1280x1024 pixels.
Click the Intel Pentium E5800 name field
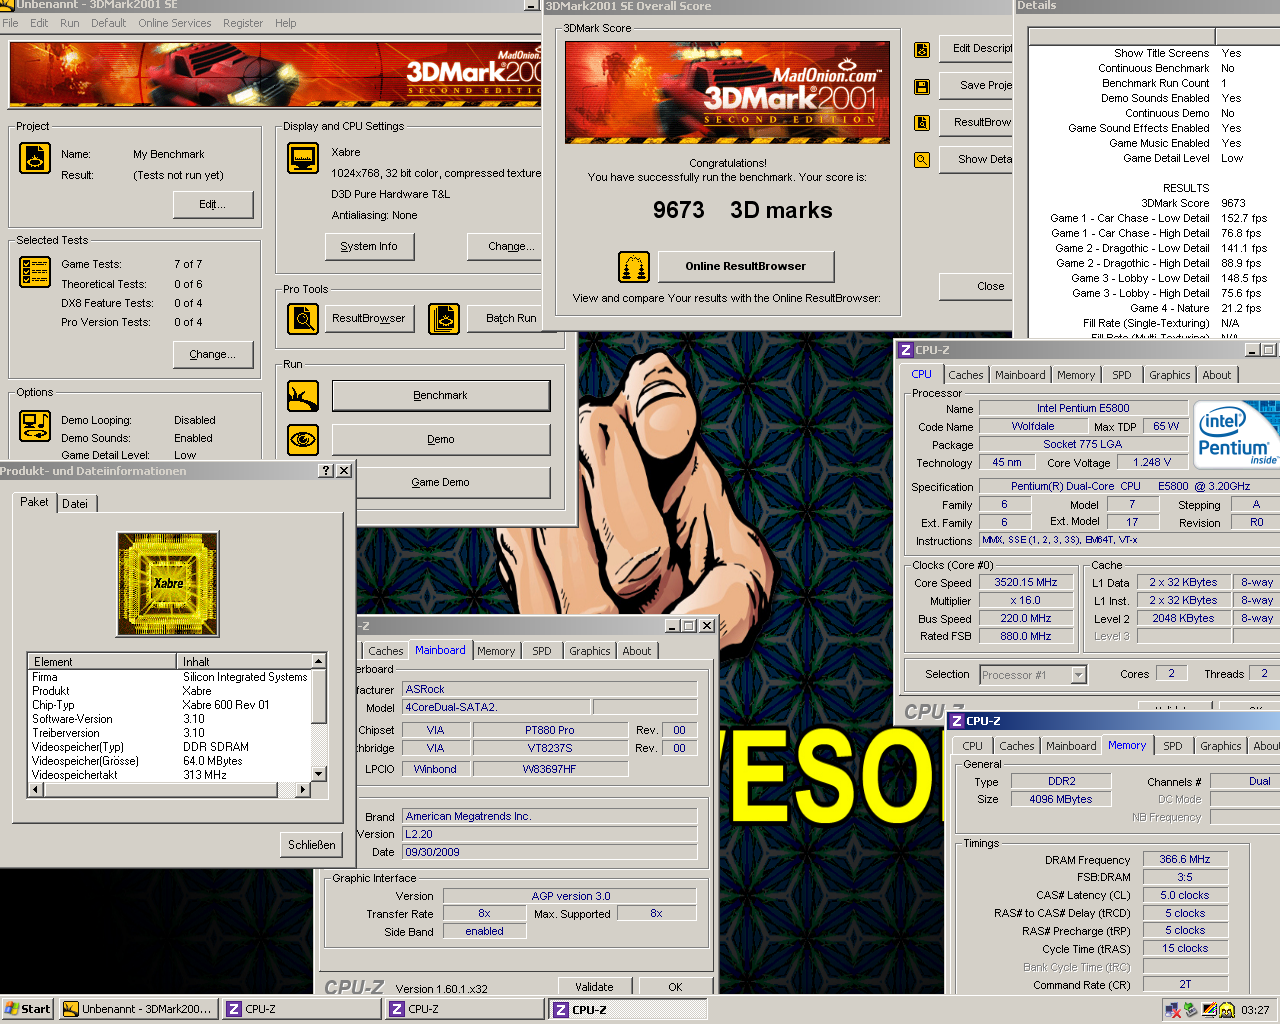1083,408
